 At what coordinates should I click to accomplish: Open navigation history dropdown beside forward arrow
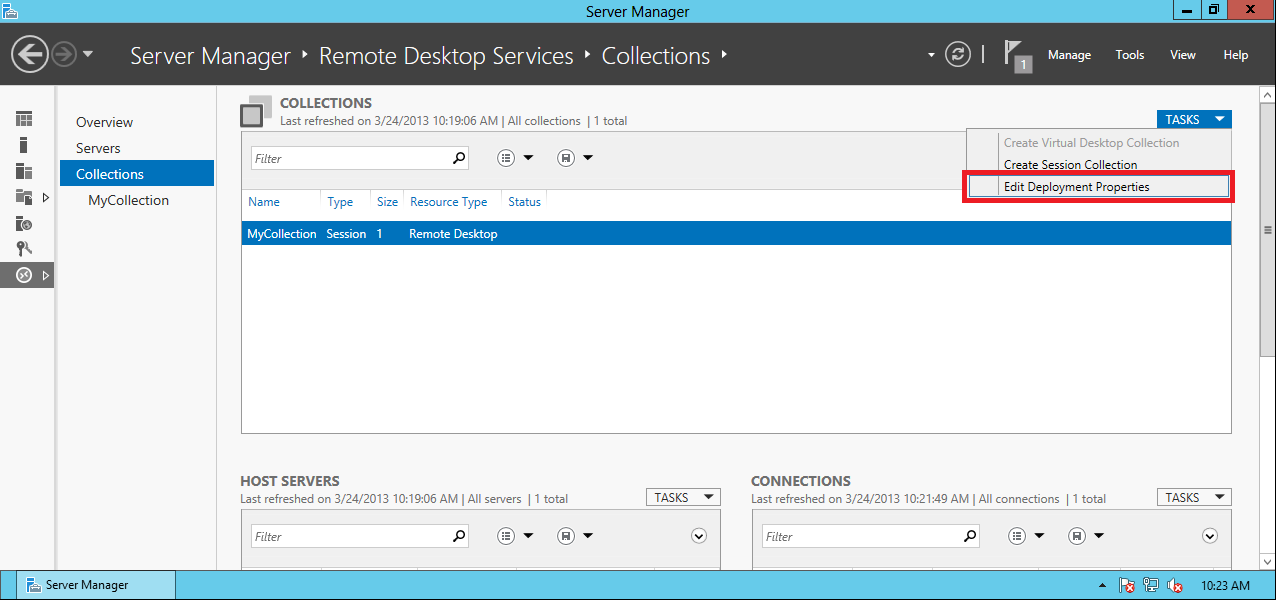[x=88, y=54]
